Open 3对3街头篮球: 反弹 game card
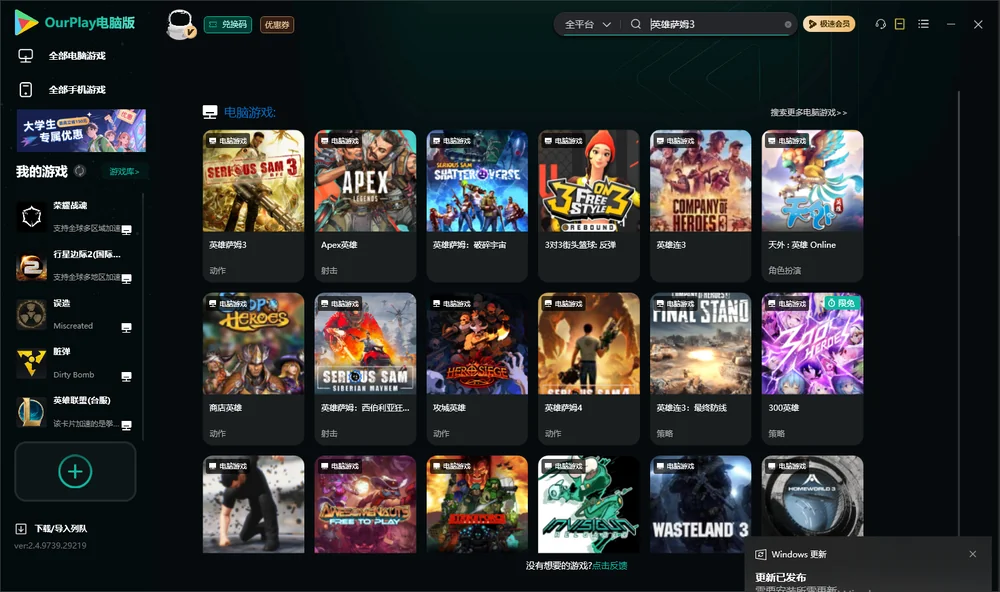This screenshot has width=1000, height=592. (589, 205)
